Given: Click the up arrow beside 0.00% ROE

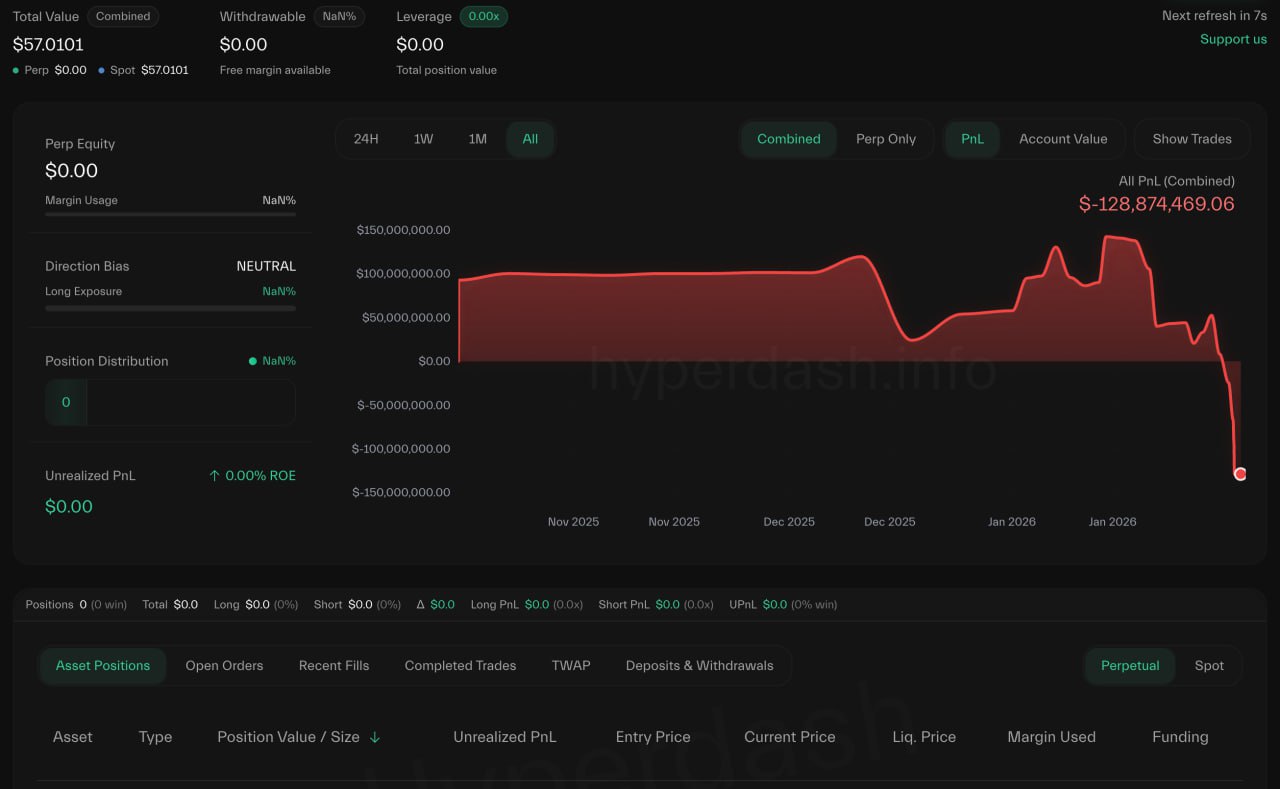Looking at the screenshot, I should click(214, 476).
